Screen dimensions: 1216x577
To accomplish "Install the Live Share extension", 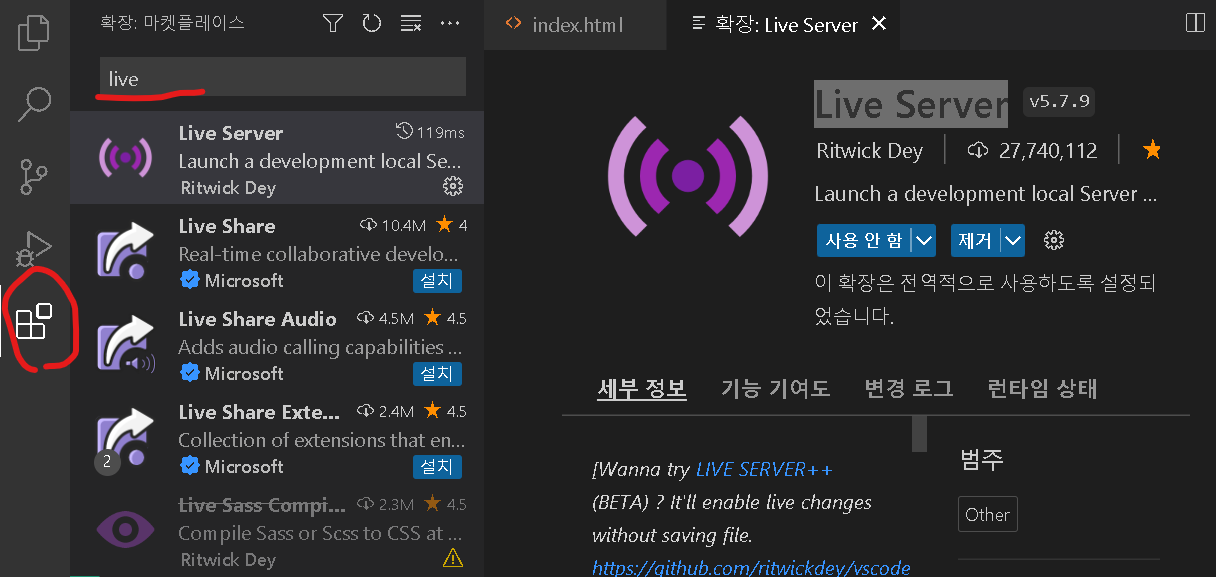I will [437, 280].
